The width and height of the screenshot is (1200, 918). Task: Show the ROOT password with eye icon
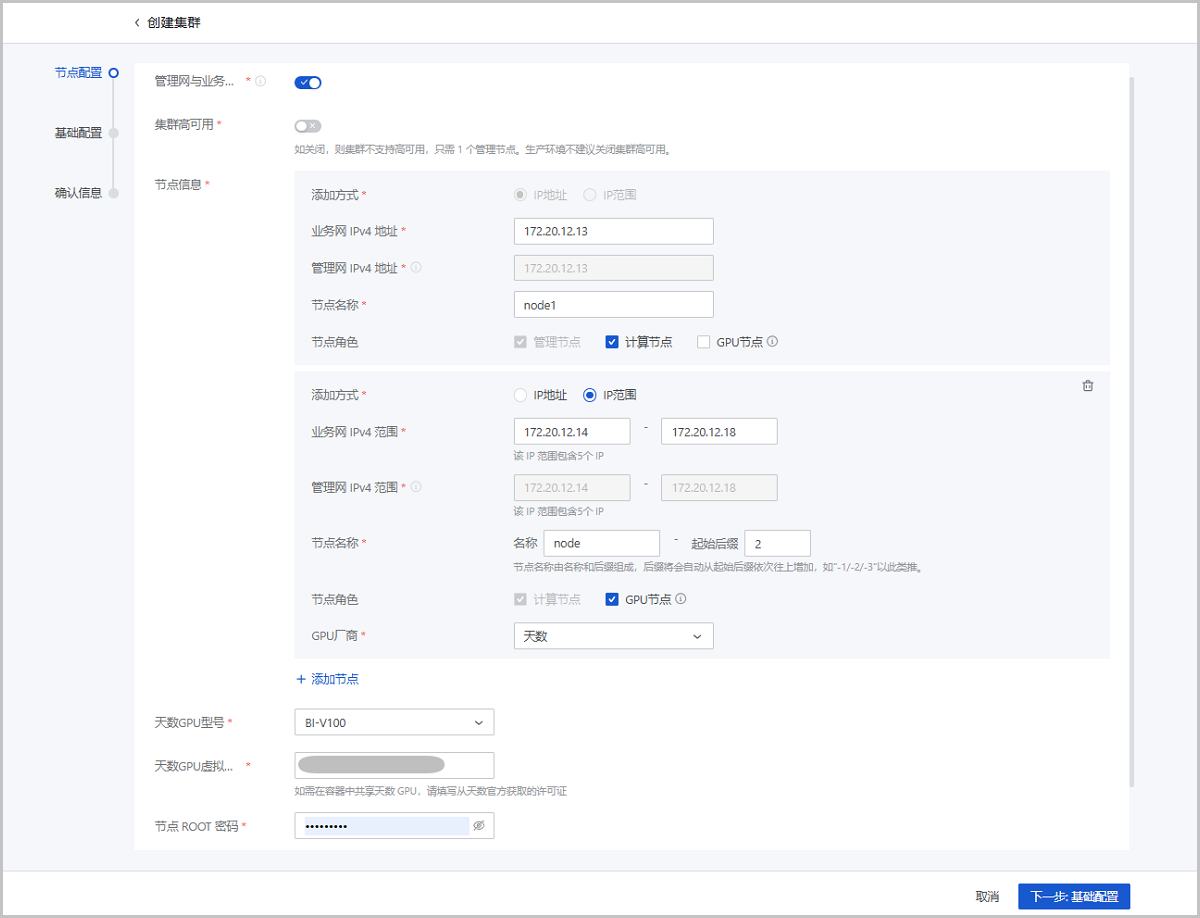(x=478, y=826)
